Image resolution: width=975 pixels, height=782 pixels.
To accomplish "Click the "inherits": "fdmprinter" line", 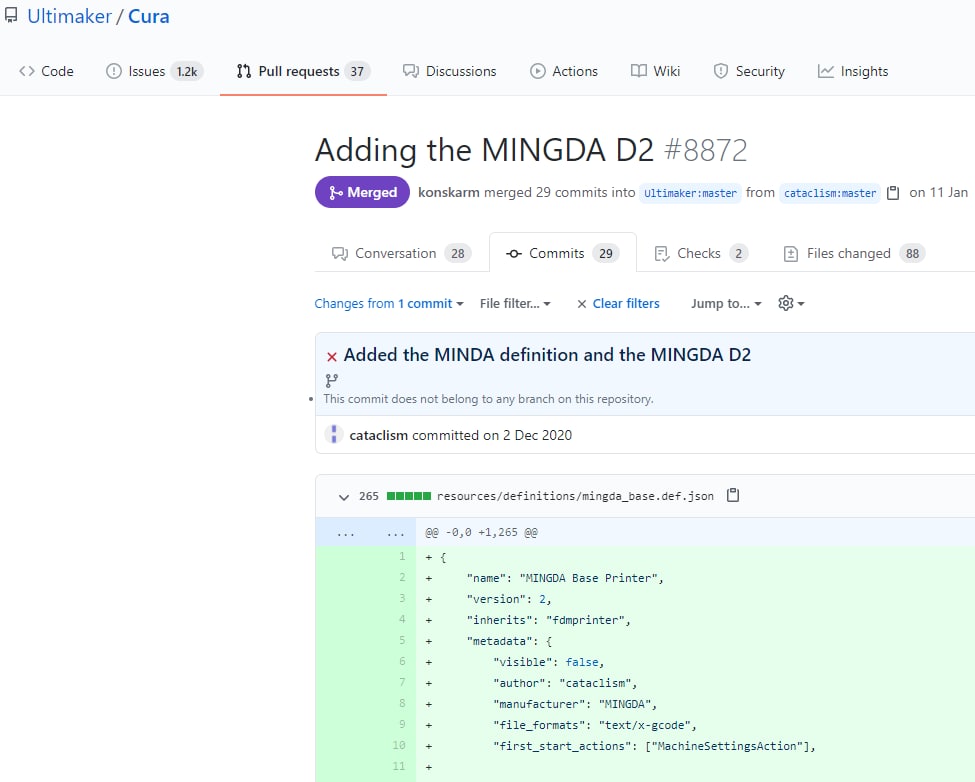I will [548, 620].
